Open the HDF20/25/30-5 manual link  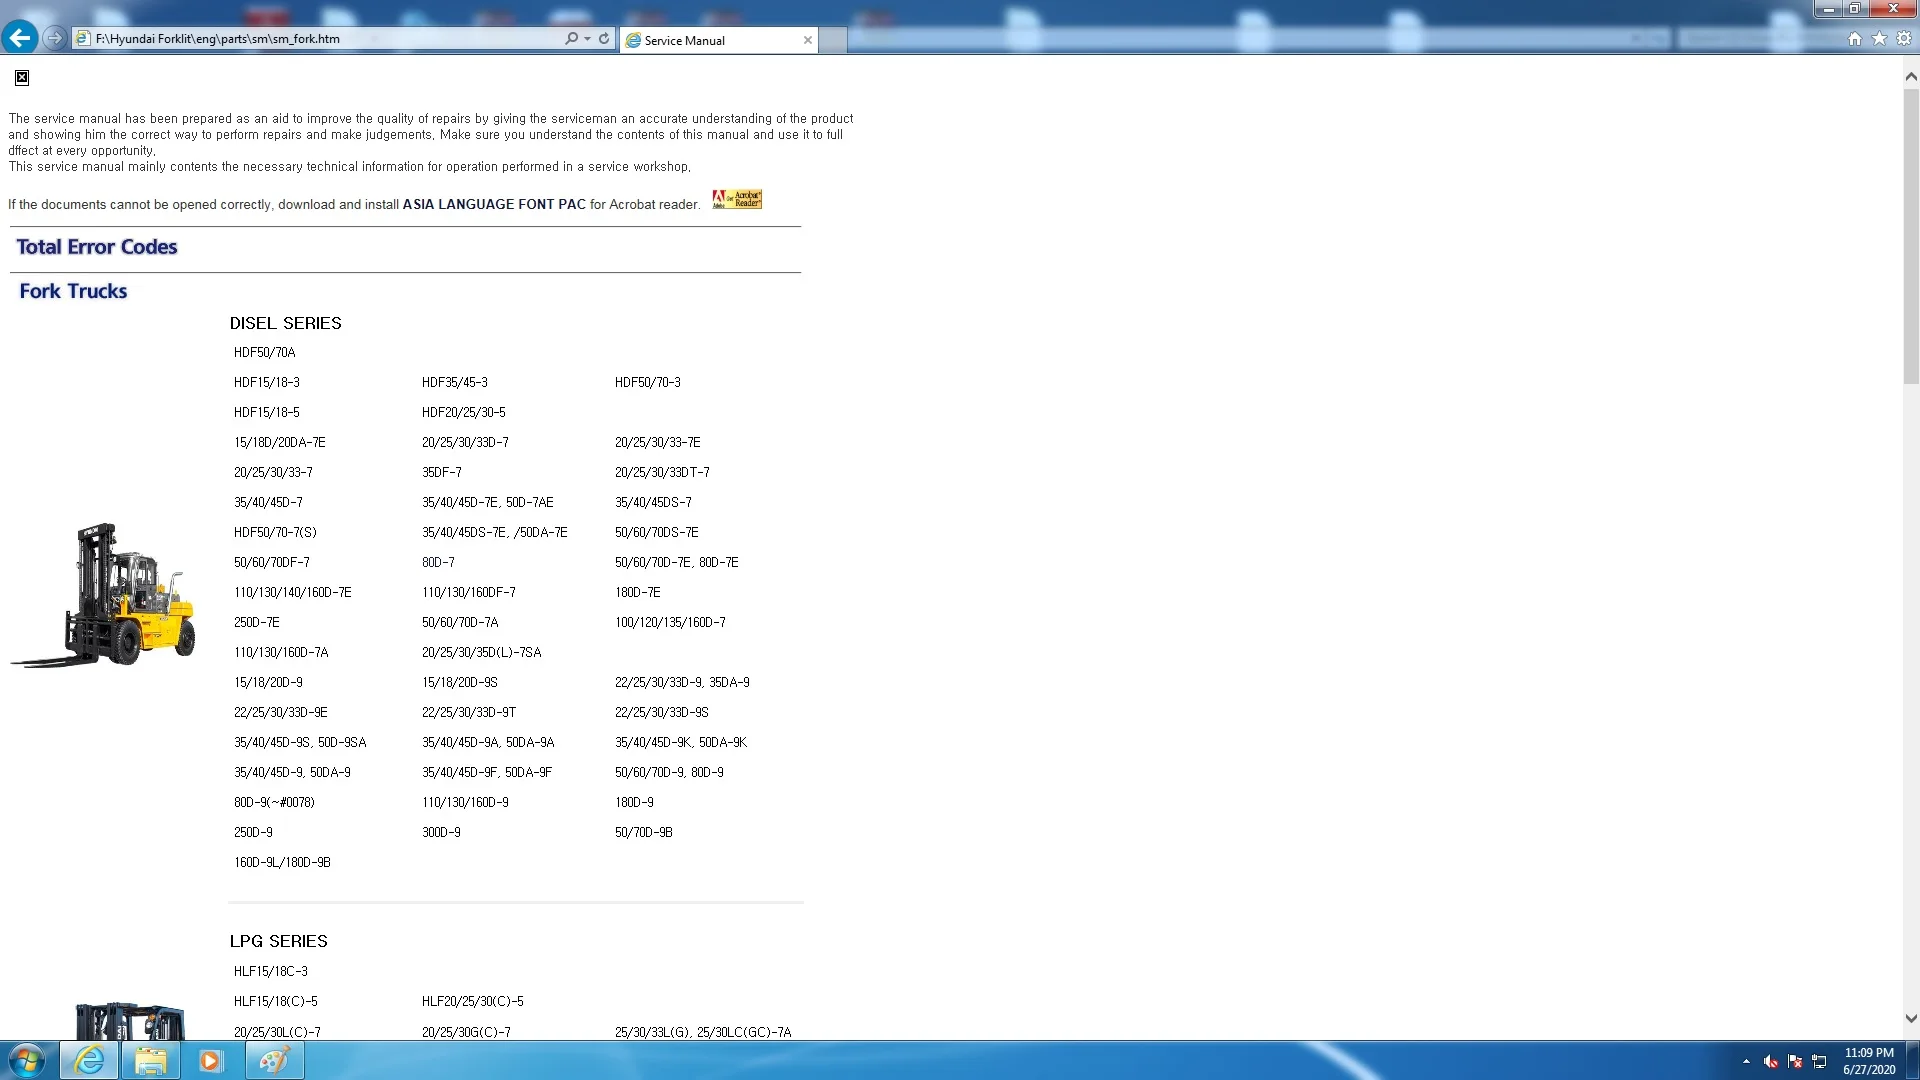[464, 412]
